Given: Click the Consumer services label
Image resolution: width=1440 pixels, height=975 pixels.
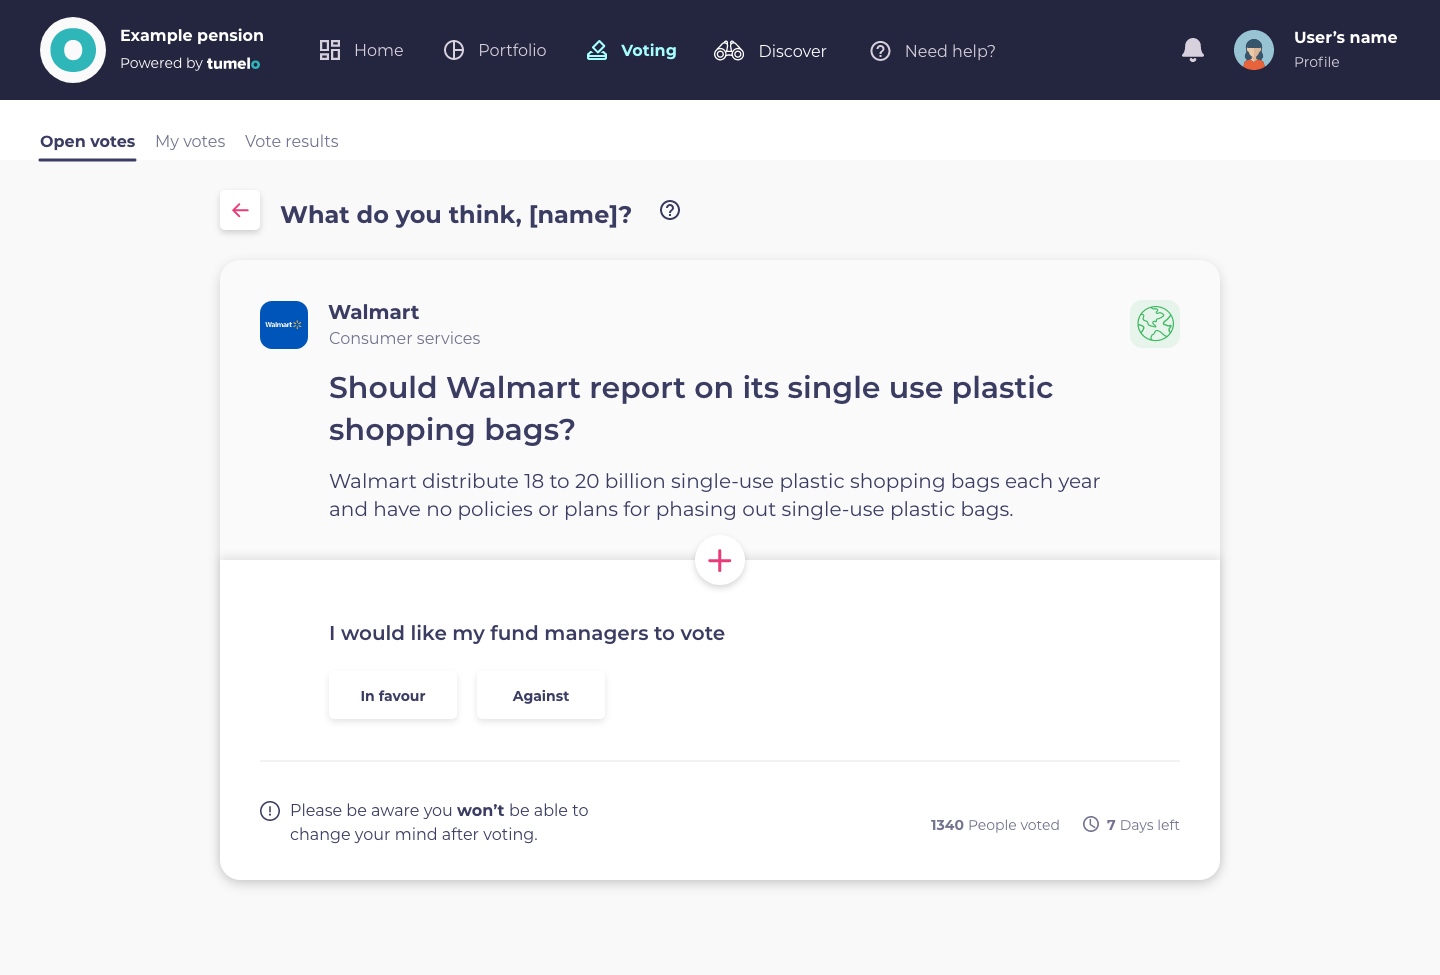Looking at the screenshot, I should 405,338.
